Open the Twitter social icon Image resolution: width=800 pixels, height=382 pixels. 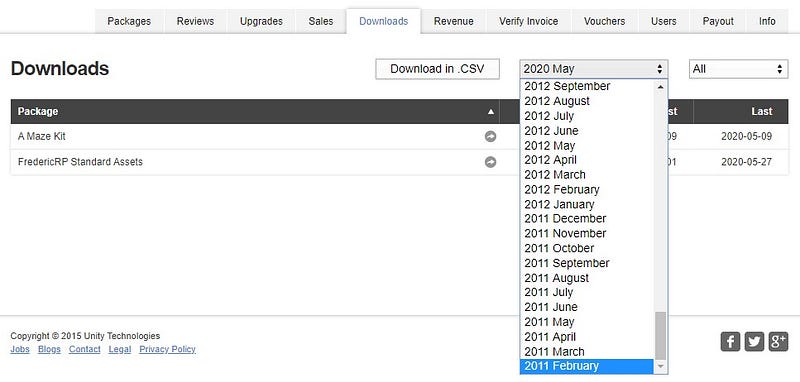click(x=754, y=342)
